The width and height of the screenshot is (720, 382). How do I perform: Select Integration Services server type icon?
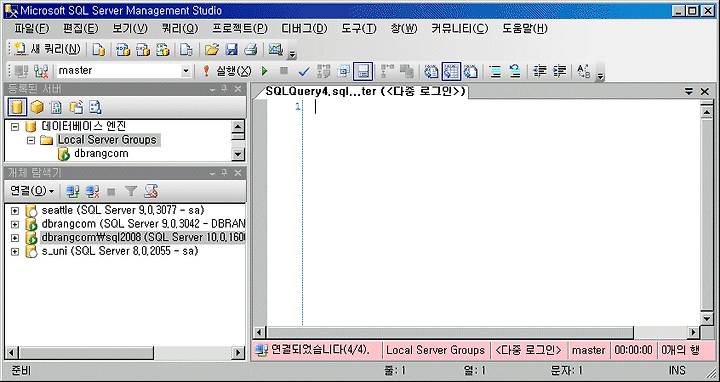(x=95, y=107)
